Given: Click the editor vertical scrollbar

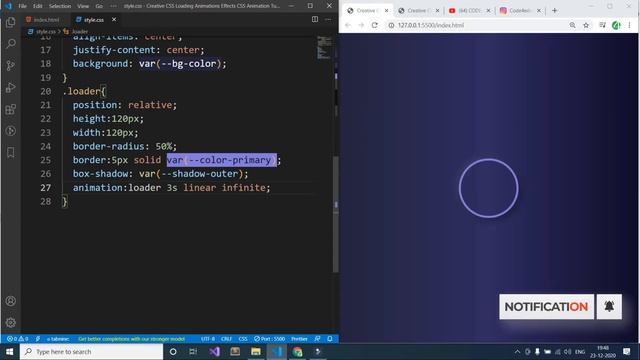Looking at the screenshot, I should (336, 214).
